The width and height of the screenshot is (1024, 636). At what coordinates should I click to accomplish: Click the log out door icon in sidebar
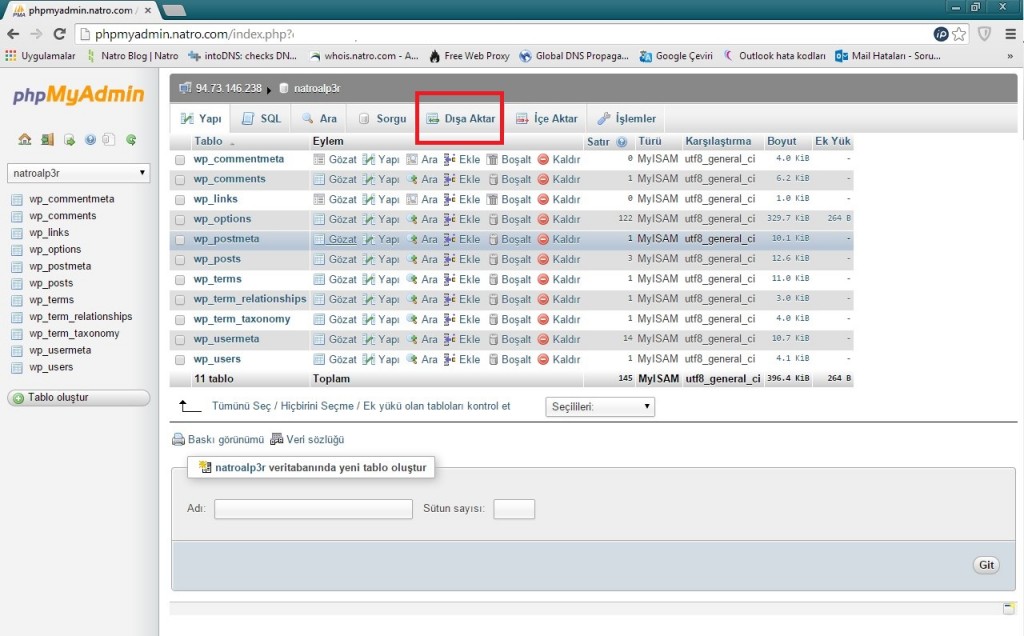point(47,139)
